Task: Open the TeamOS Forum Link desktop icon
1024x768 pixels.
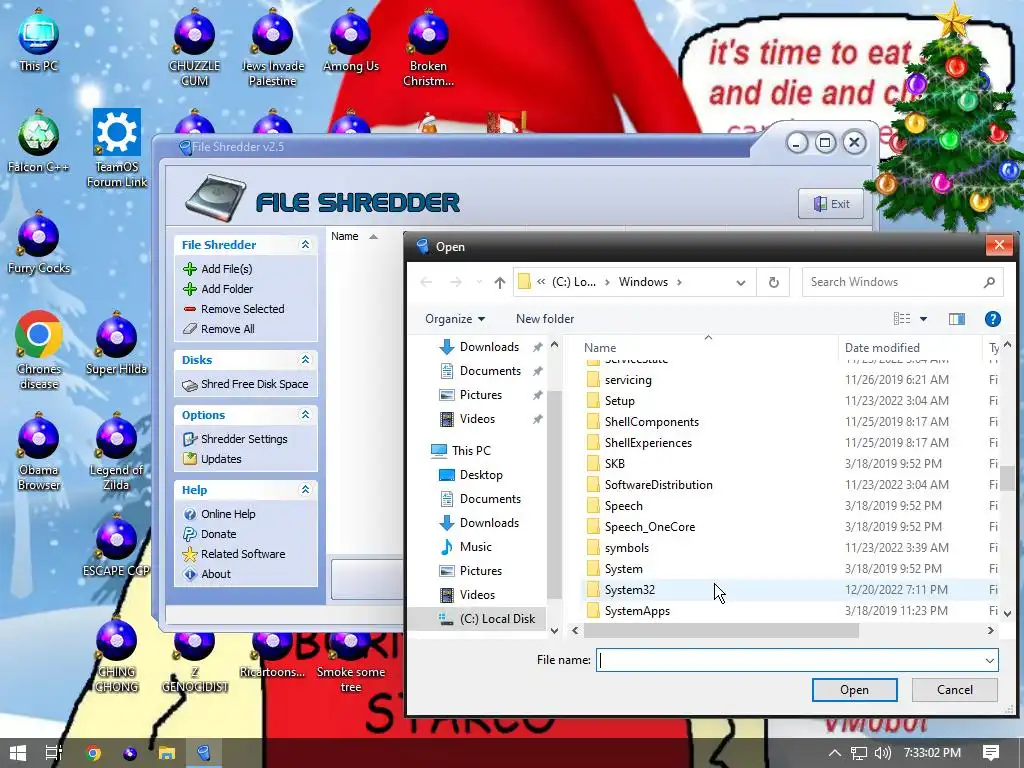Action: (x=117, y=149)
